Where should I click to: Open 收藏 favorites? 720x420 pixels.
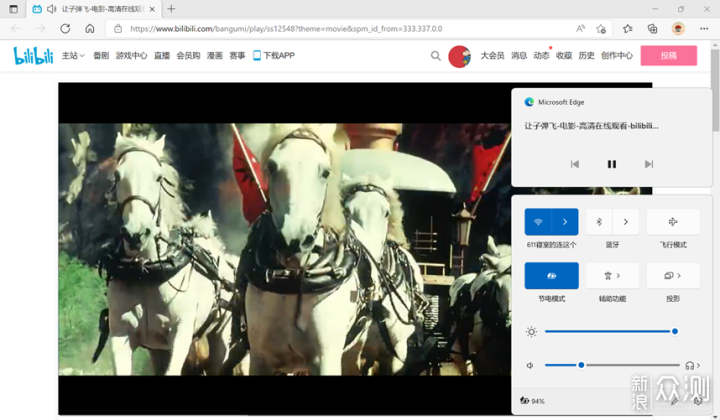click(x=564, y=56)
